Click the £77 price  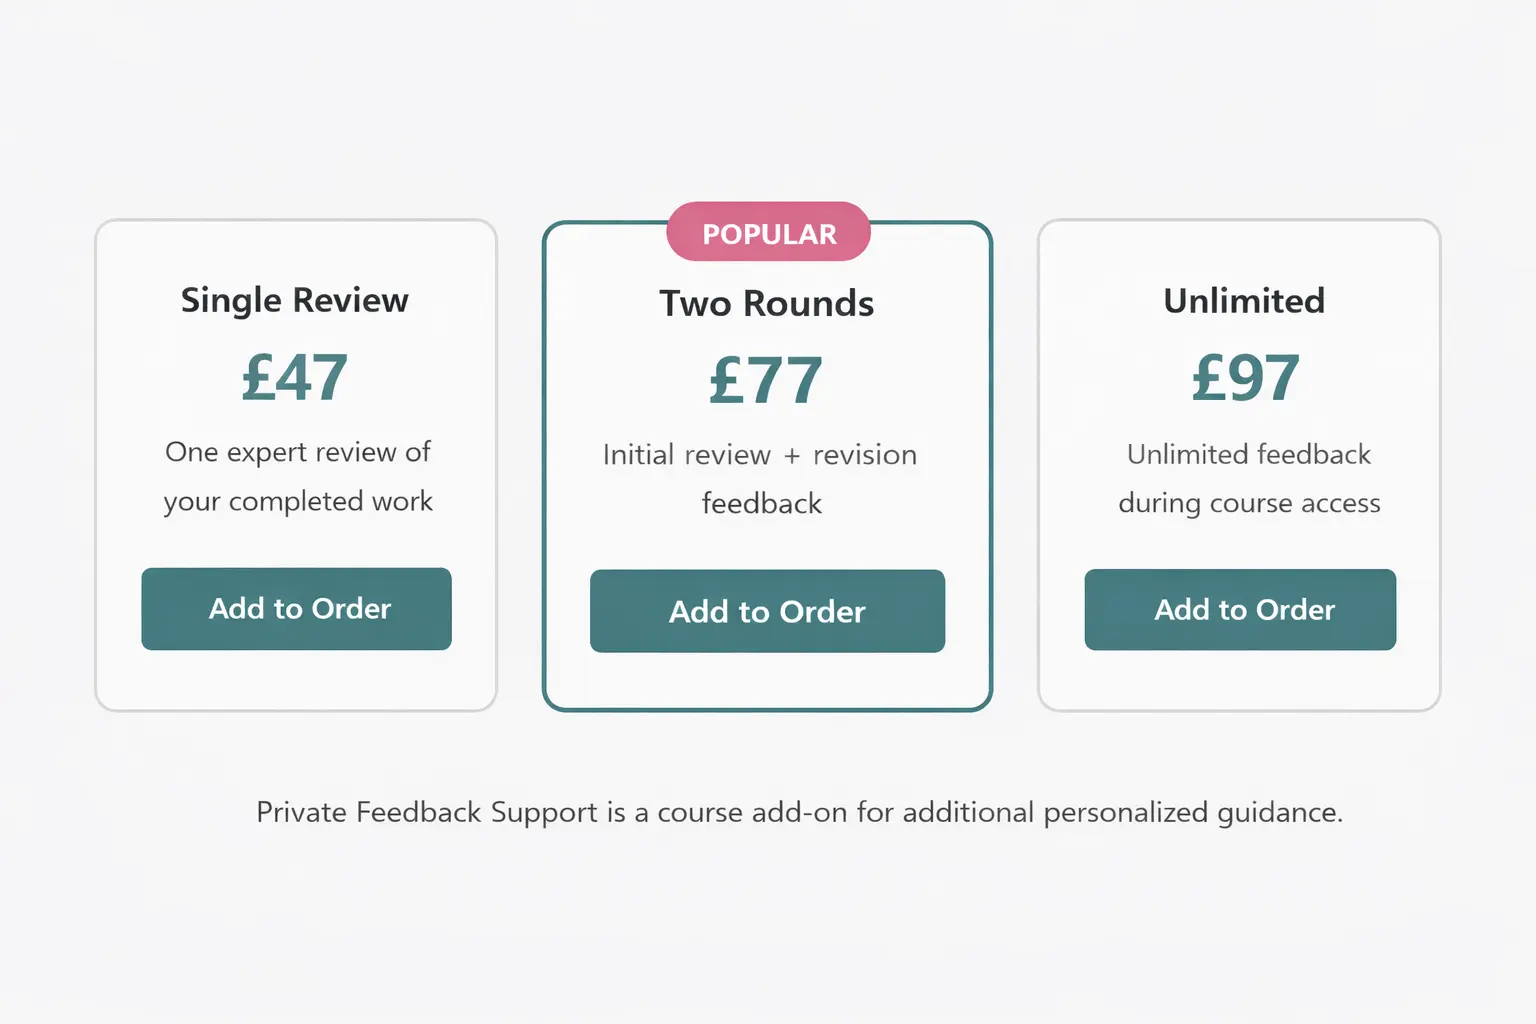[766, 381]
